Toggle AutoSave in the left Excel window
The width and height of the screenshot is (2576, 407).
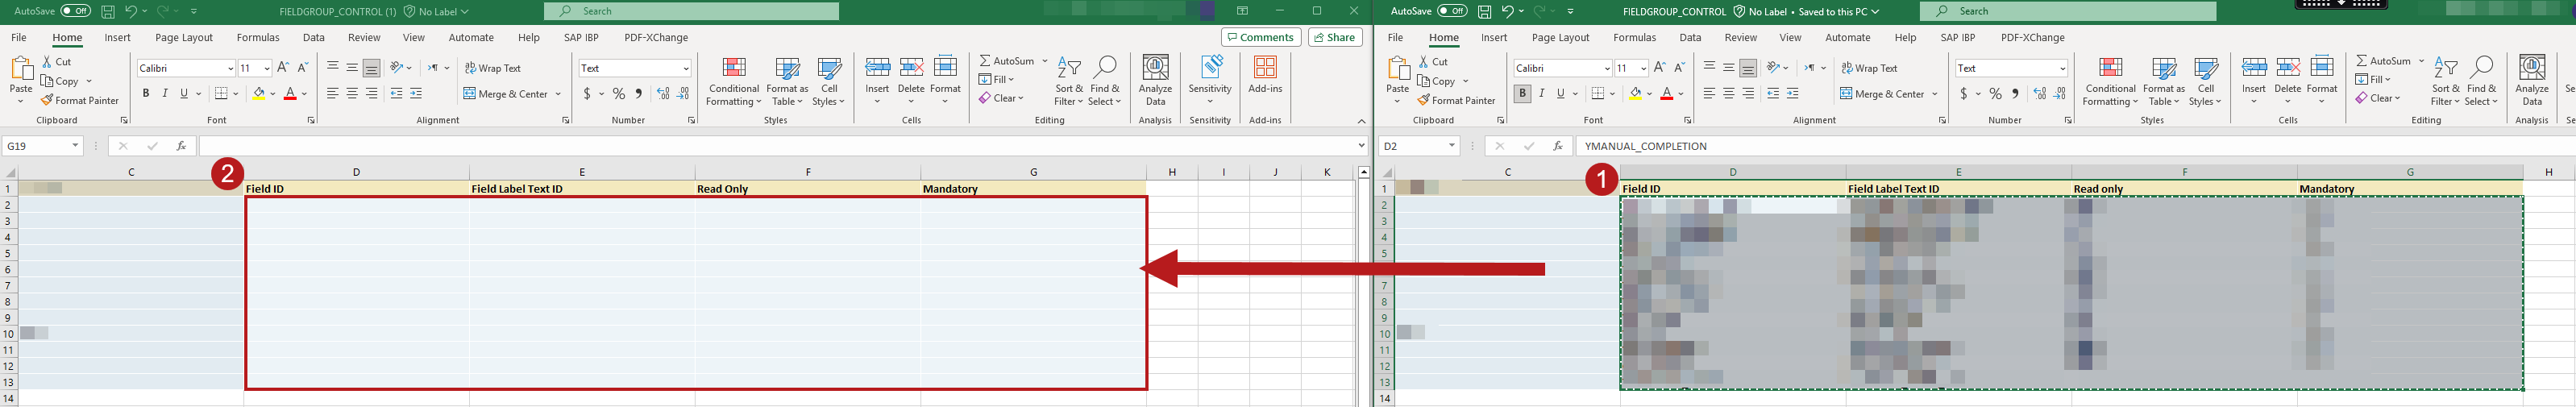76,11
